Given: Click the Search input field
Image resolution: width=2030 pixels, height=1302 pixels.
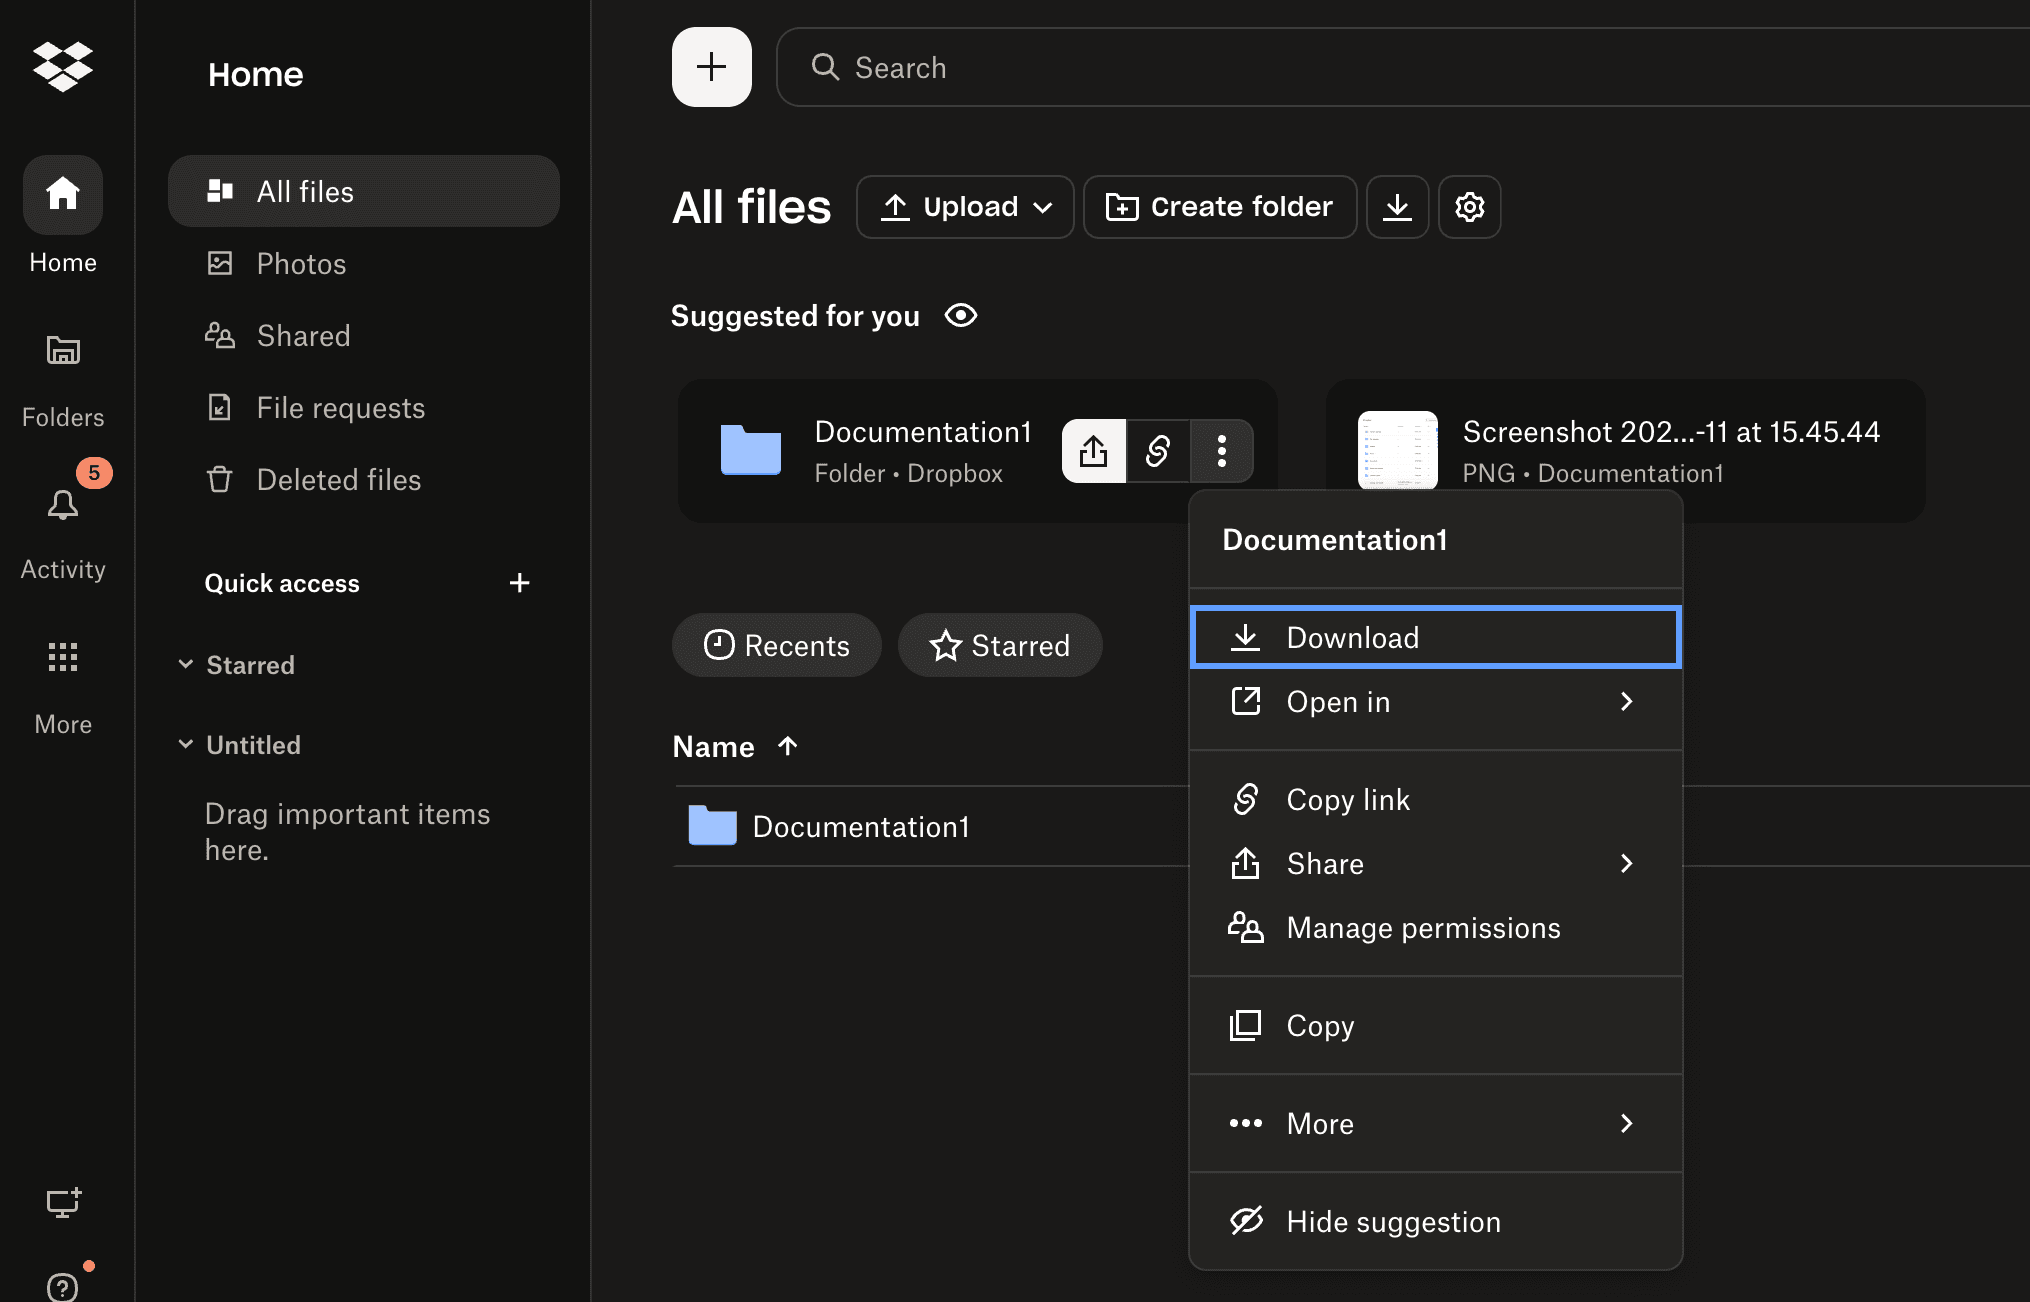Looking at the screenshot, I should pyautogui.click(x=1100, y=67).
